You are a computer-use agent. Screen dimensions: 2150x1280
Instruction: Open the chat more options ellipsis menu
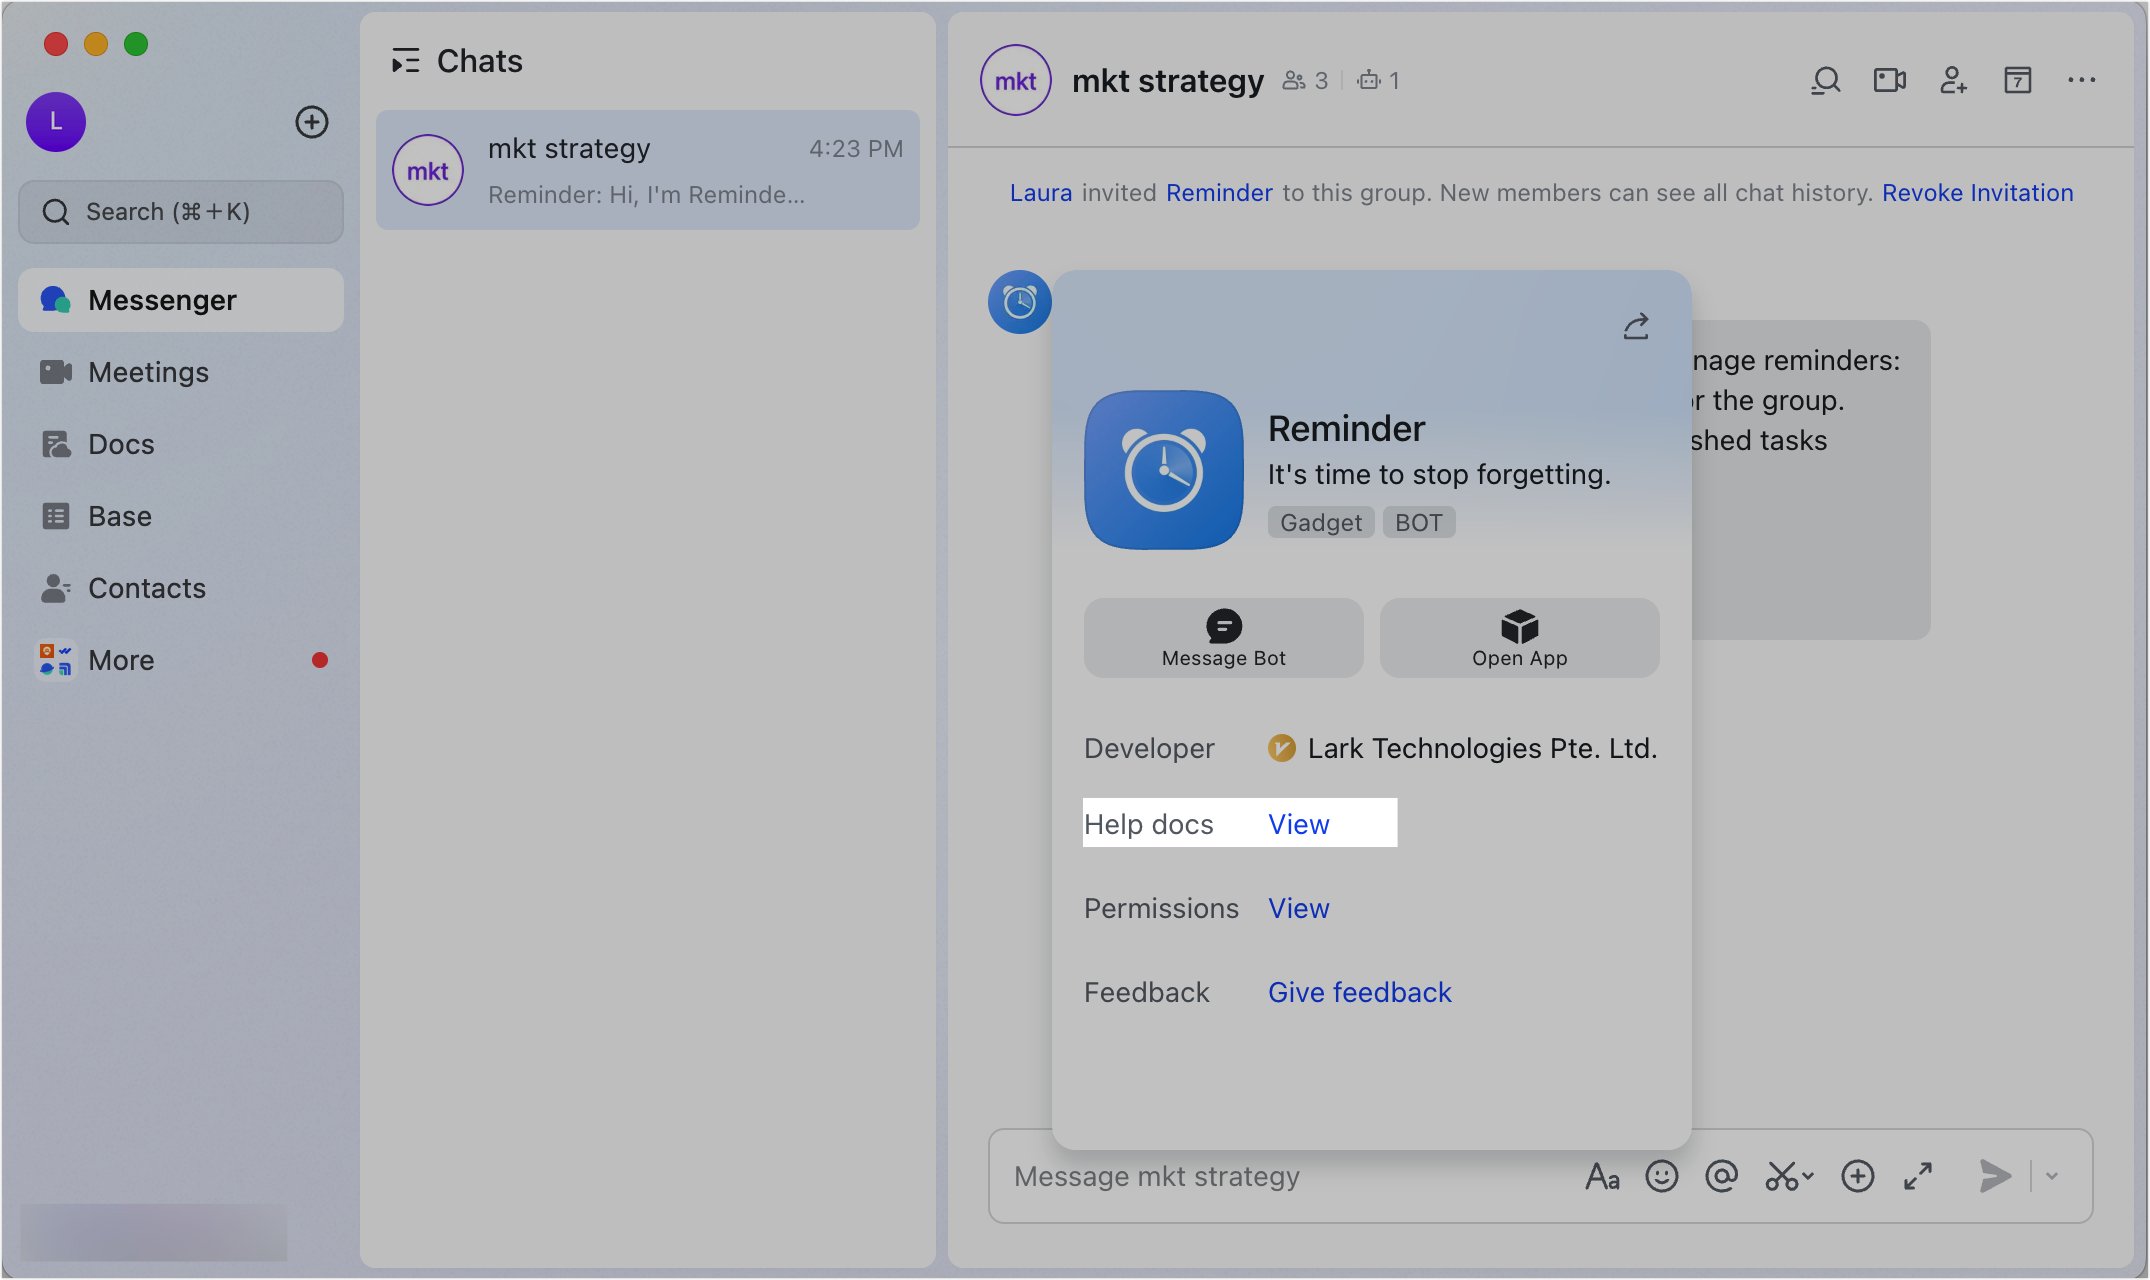[2082, 80]
